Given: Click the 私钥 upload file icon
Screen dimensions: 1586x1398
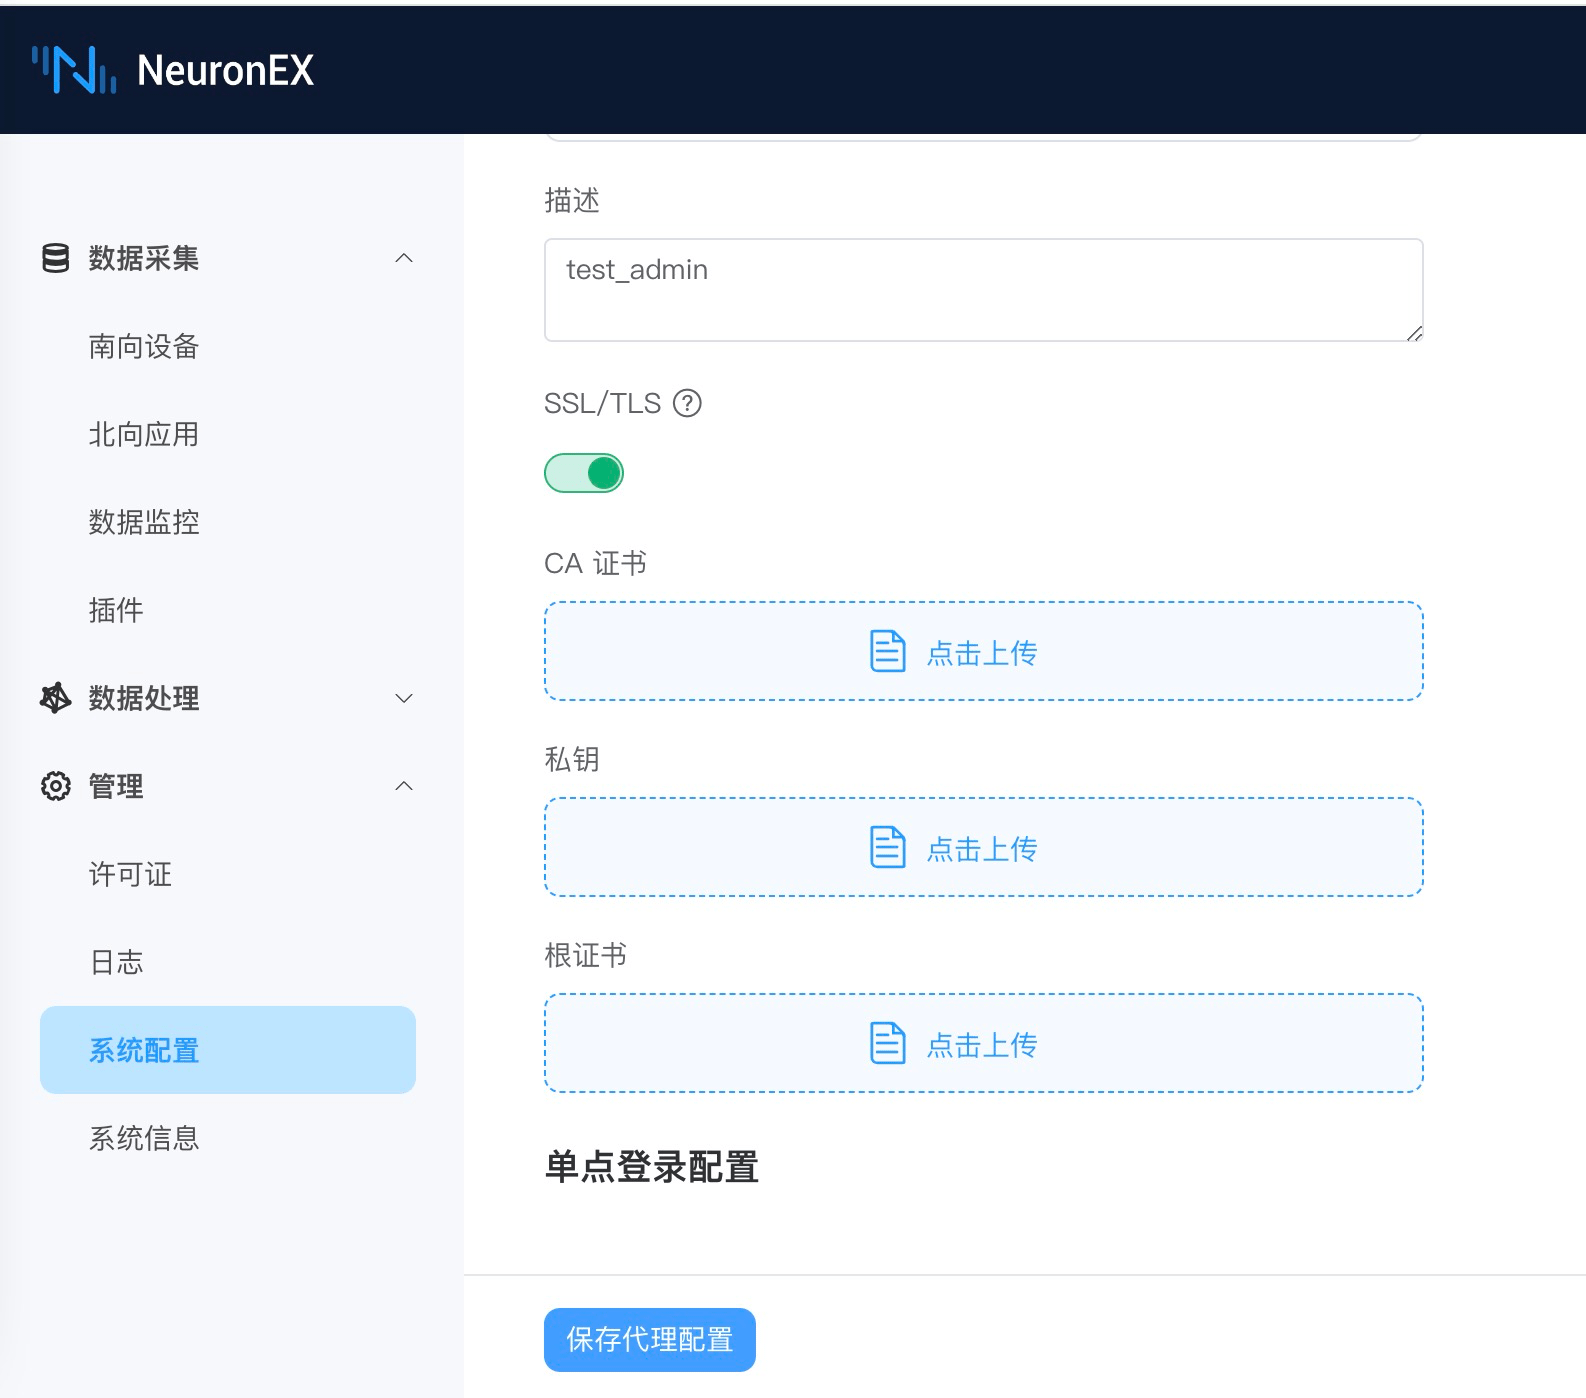Looking at the screenshot, I should pyautogui.click(x=887, y=847).
